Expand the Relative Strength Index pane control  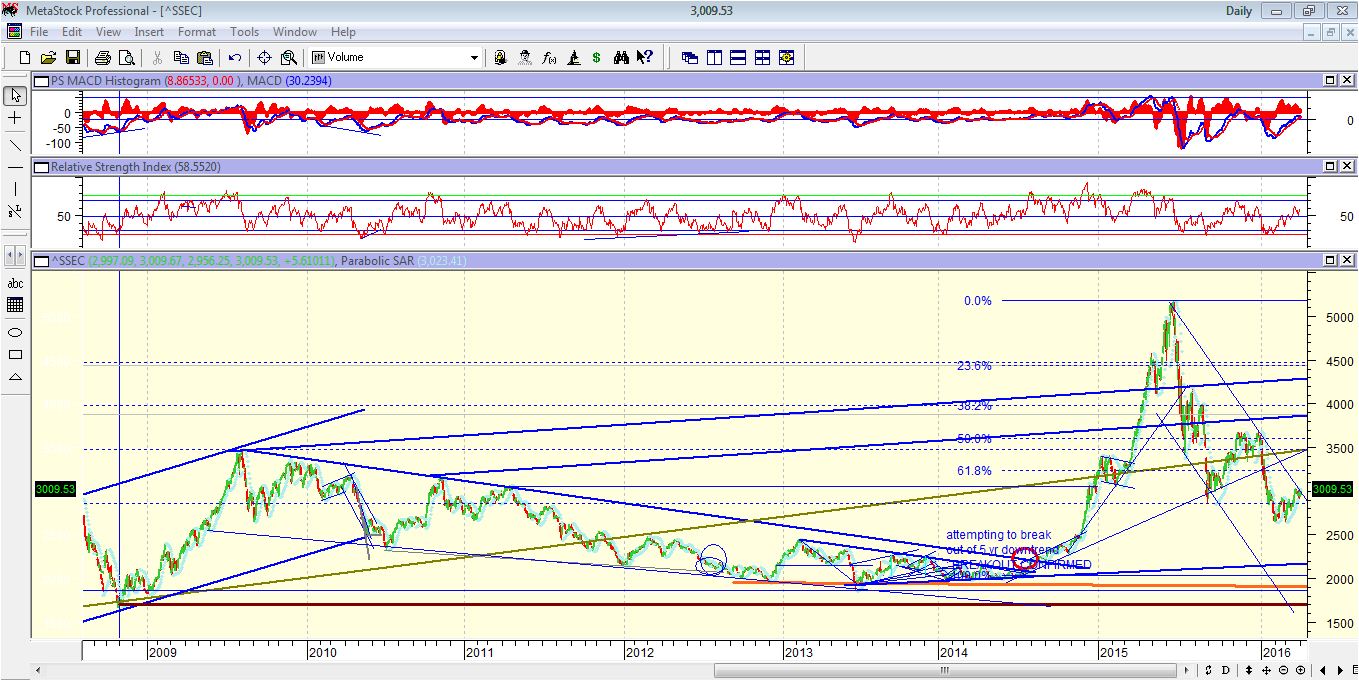(1328, 167)
